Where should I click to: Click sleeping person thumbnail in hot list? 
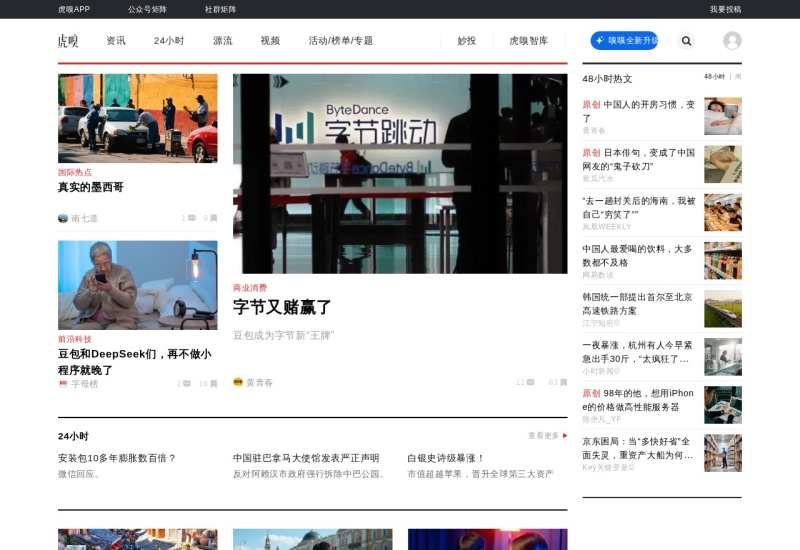click(723, 116)
